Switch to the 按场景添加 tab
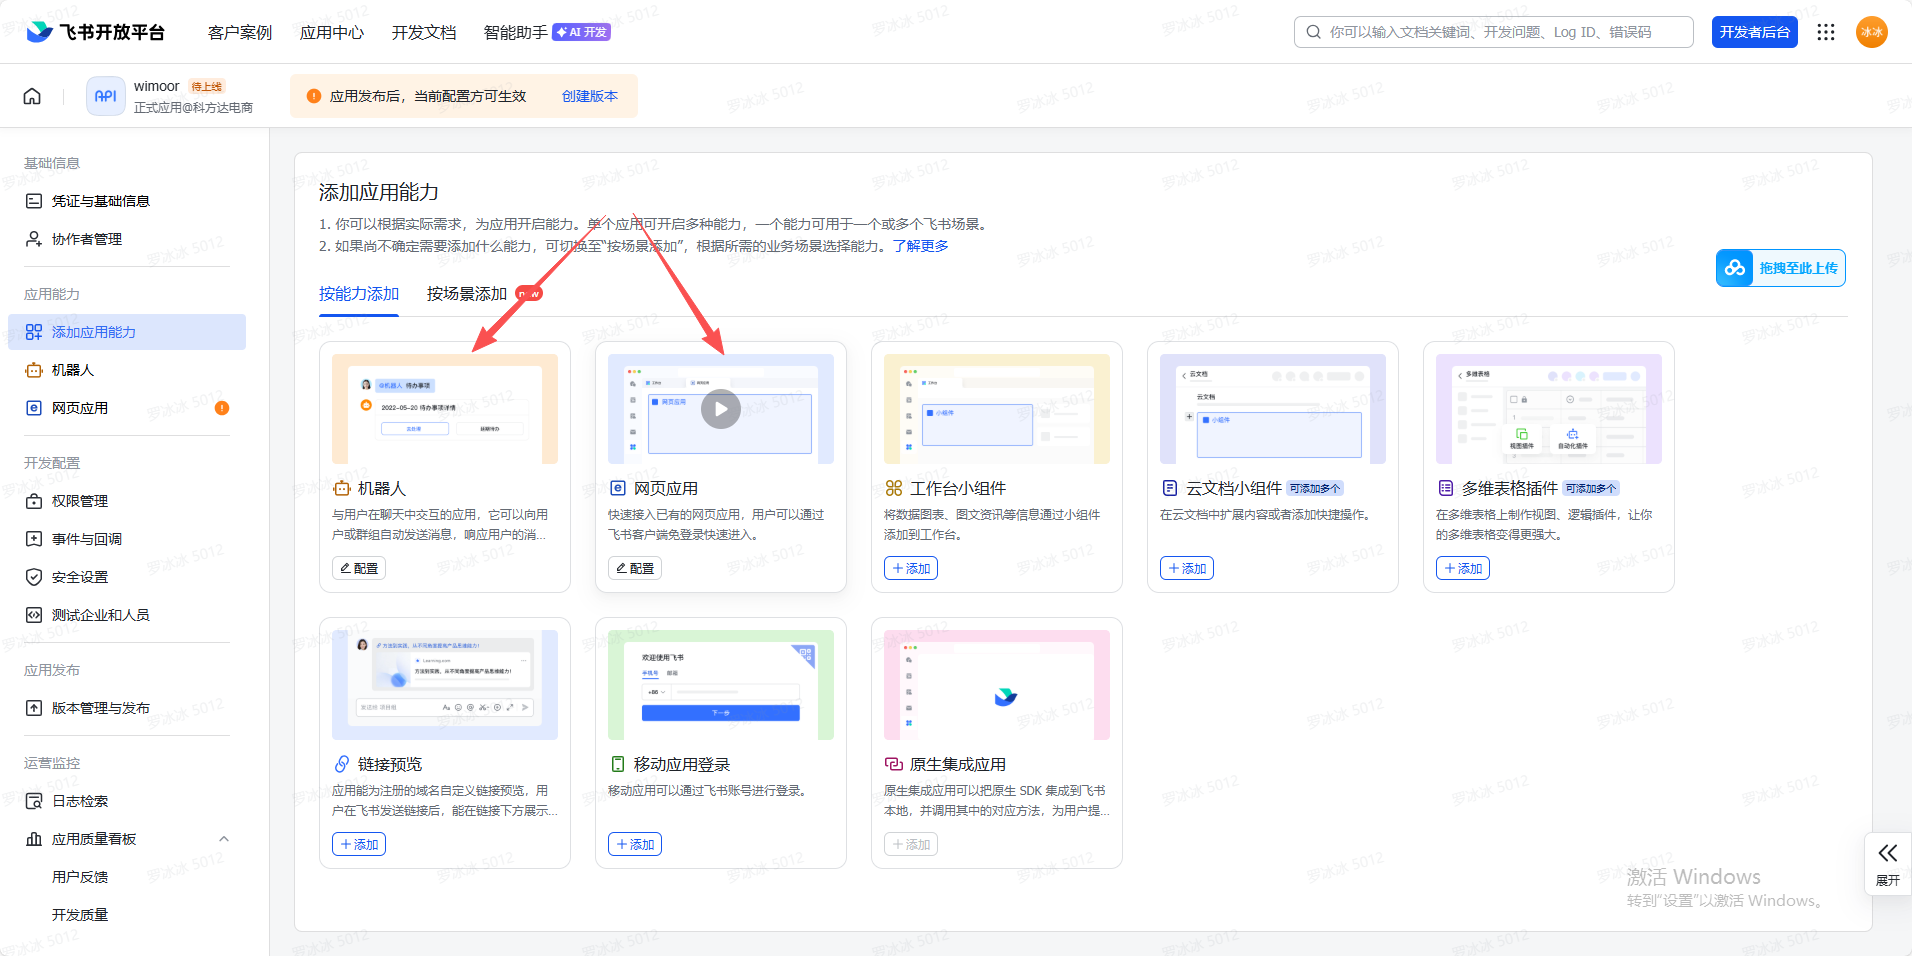 (467, 294)
